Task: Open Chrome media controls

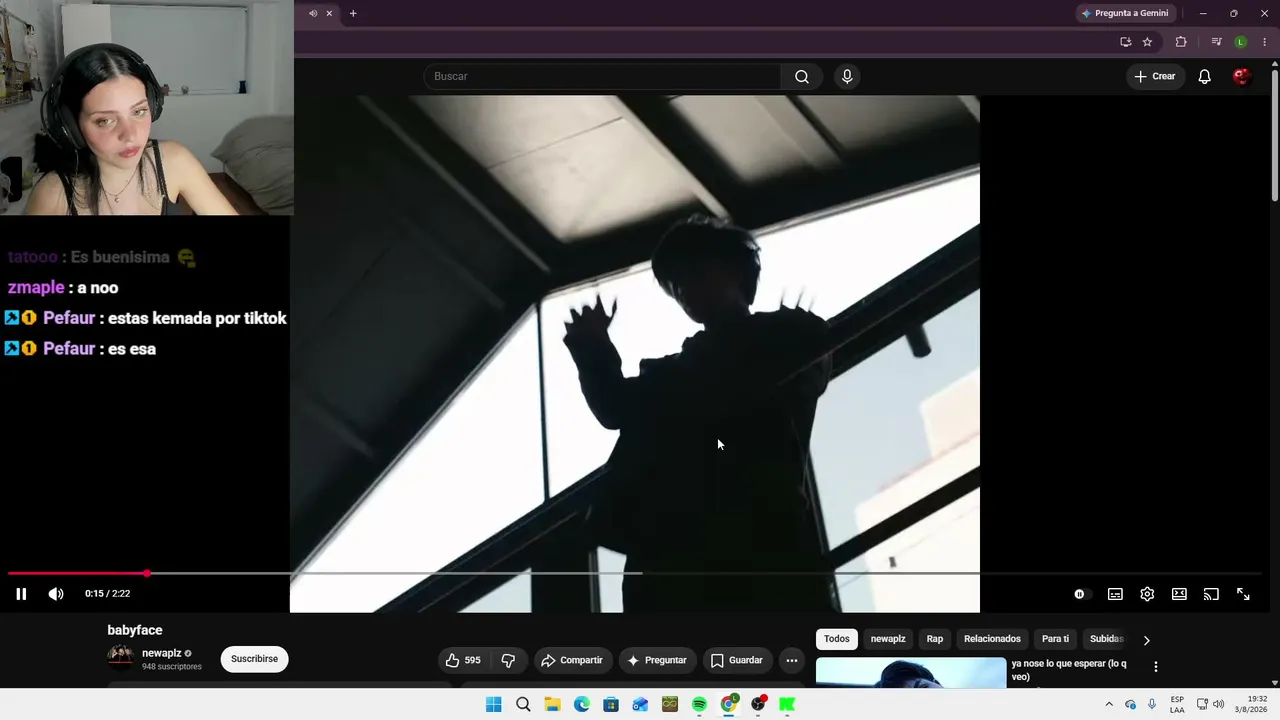Action: tap(1216, 42)
